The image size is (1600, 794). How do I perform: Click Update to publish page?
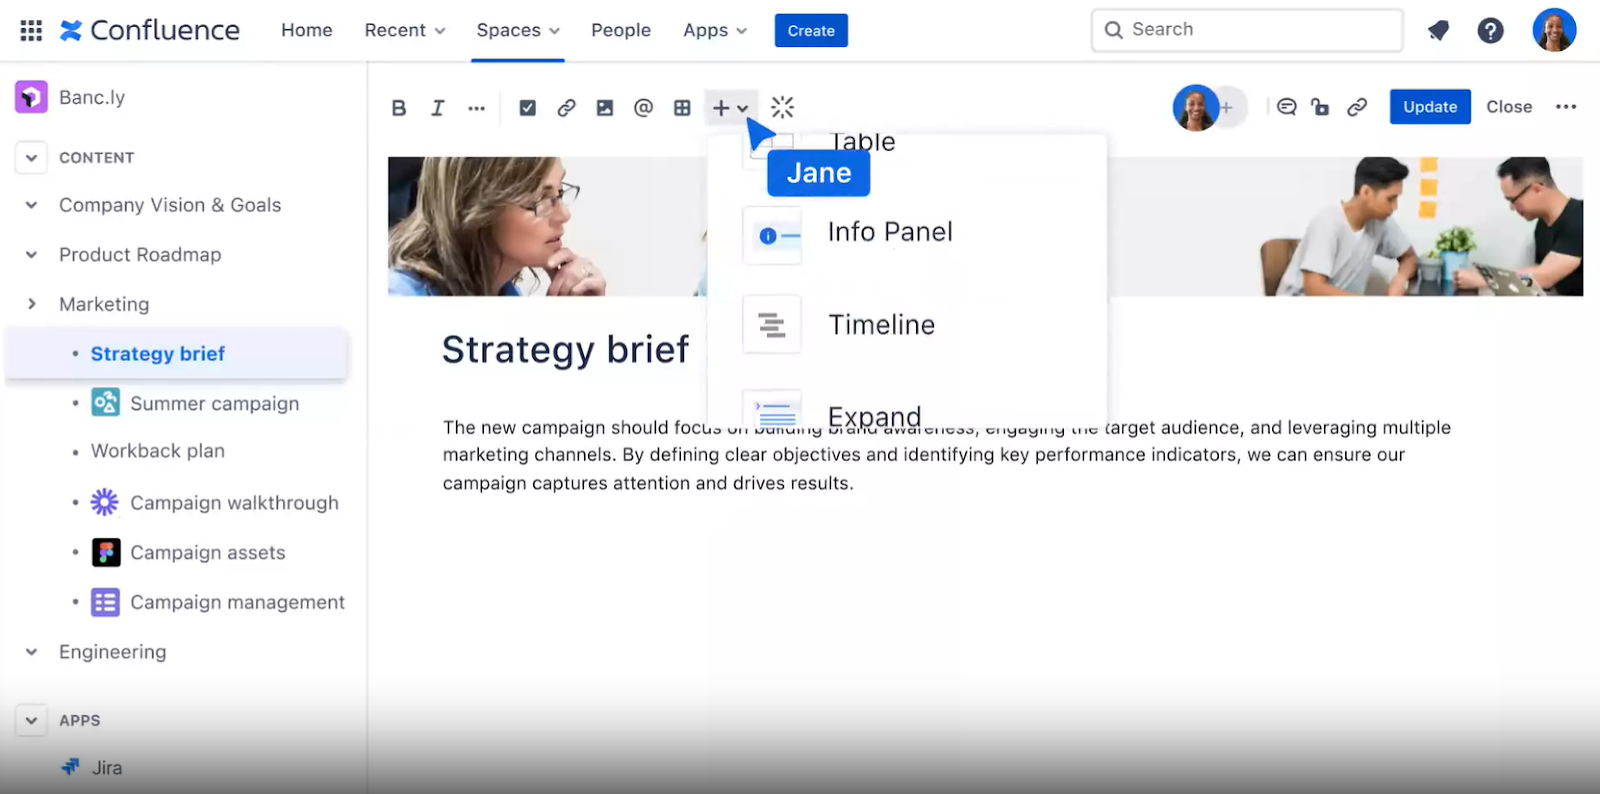point(1430,107)
